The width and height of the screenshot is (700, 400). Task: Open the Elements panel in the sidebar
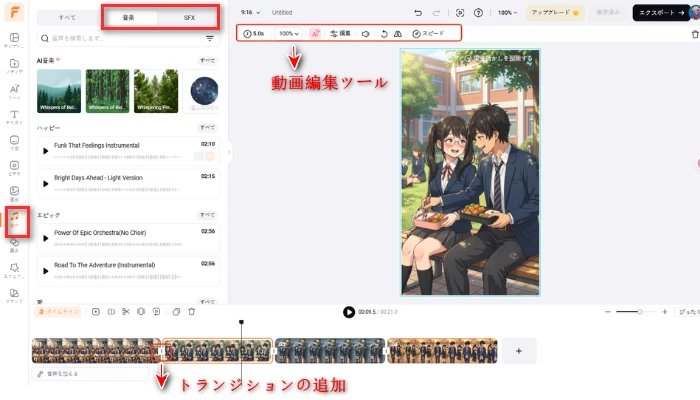click(14, 245)
